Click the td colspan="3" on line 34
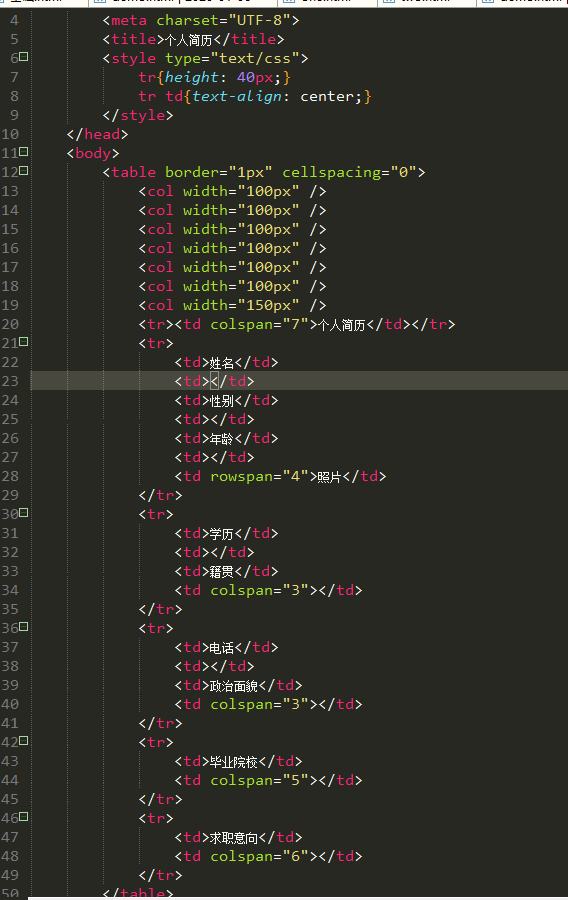This screenshot has height=900, width=568. click(x=268, y=591)
